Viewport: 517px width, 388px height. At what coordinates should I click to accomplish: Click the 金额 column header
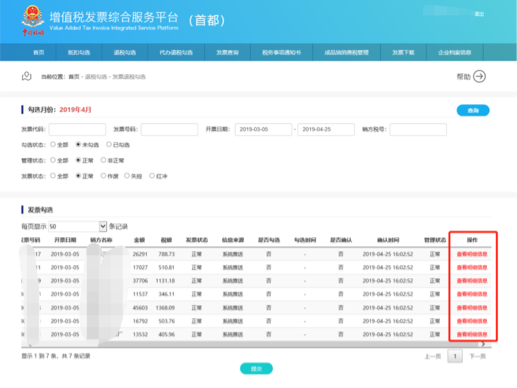tap(139, 240)
